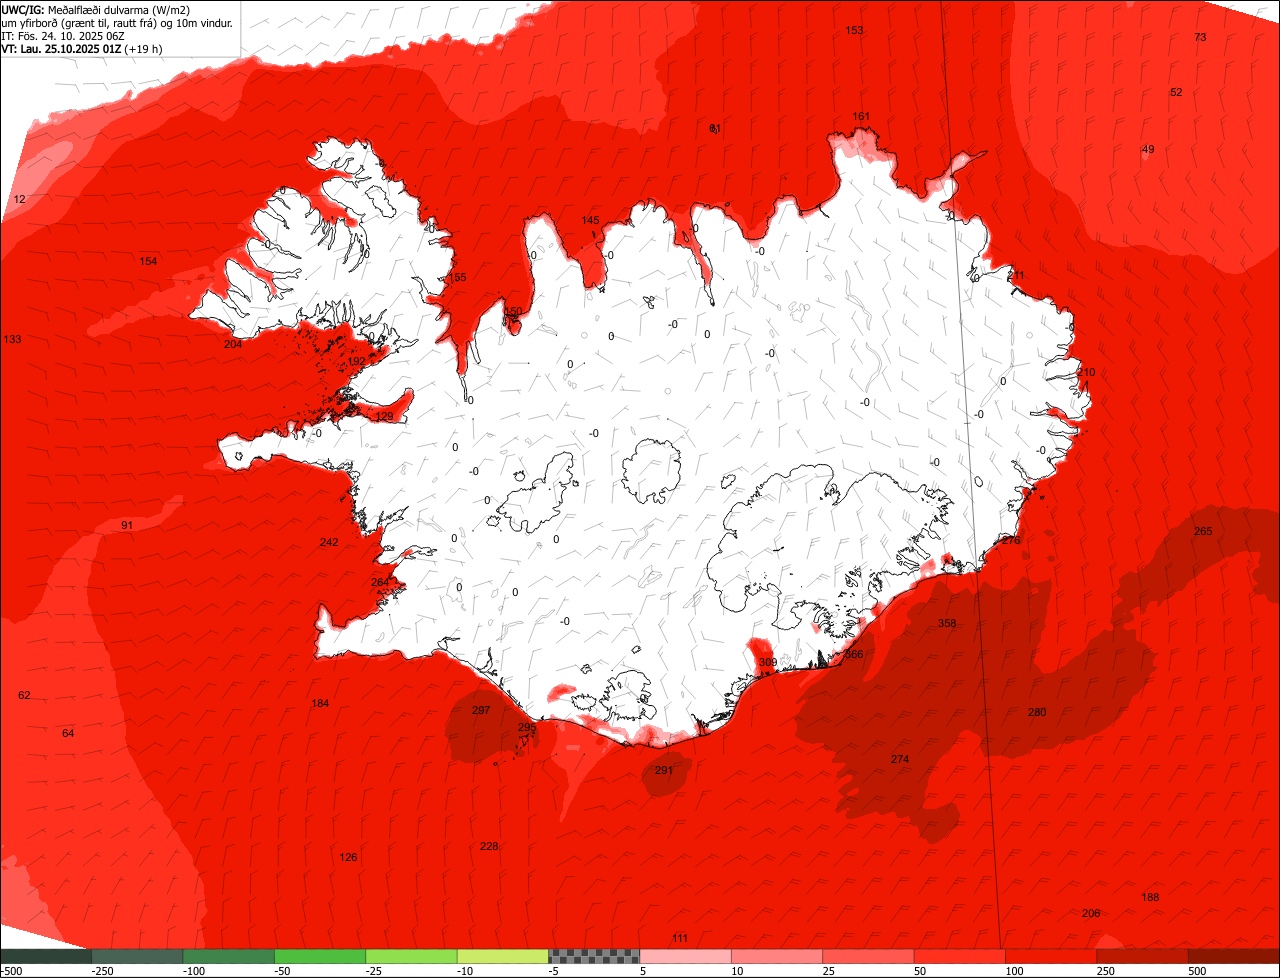Viewport: 1280px width, 978px height.
Task: Click the subtitle line mentioning '10m vindur'
Action: pos(118,22)
